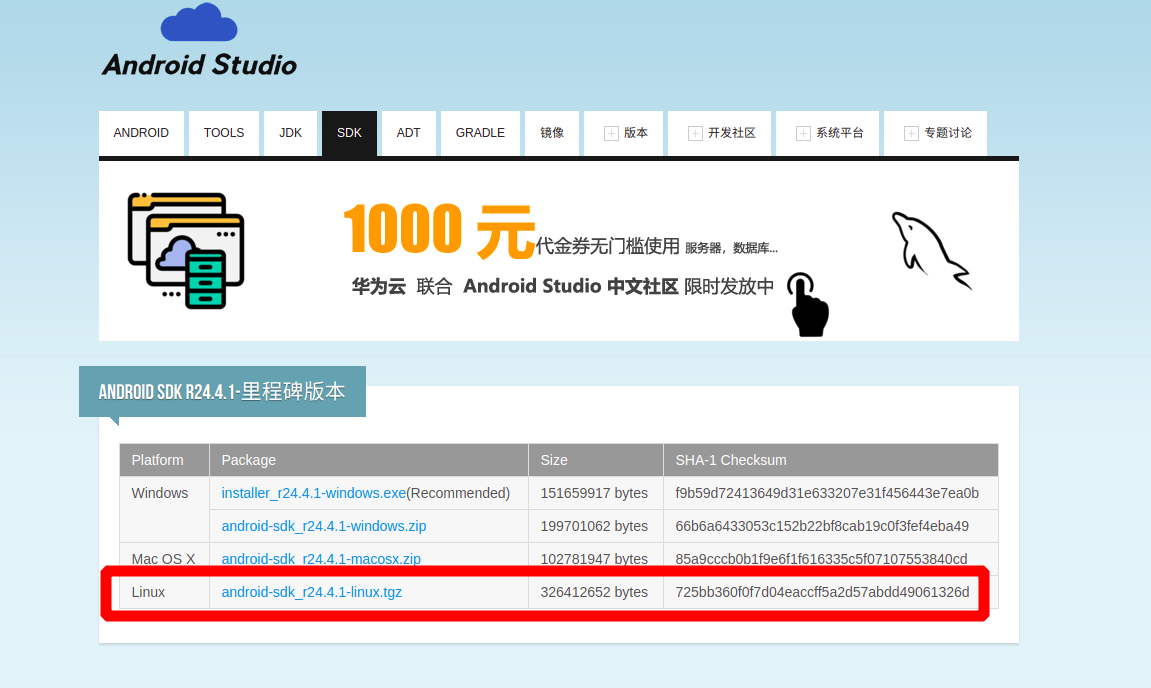Screen dimensions: 1151x688
Task: Click the 1000 元 voucher banner text
Action: (438, 231)
